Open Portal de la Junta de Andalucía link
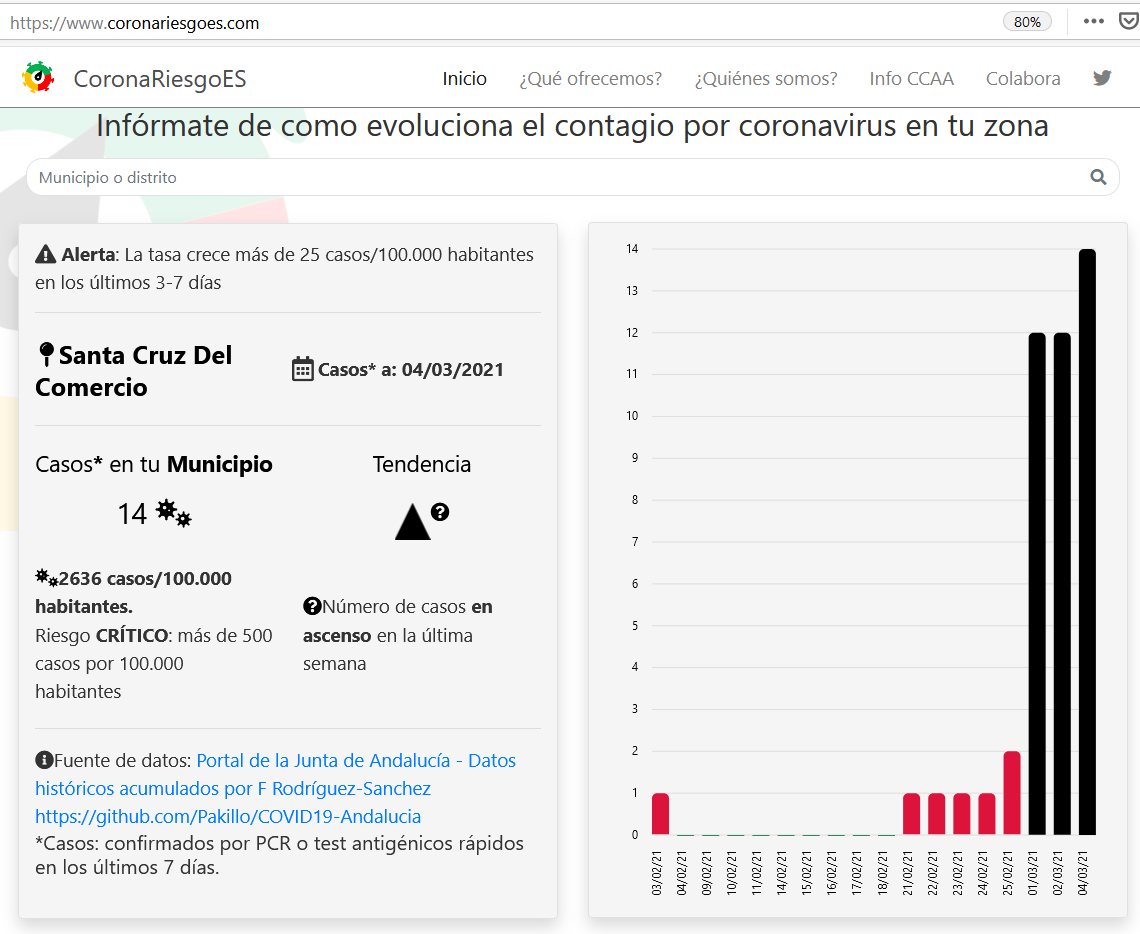The height and width of the screenshot is (934, 1140). click(x=356, y=760)
